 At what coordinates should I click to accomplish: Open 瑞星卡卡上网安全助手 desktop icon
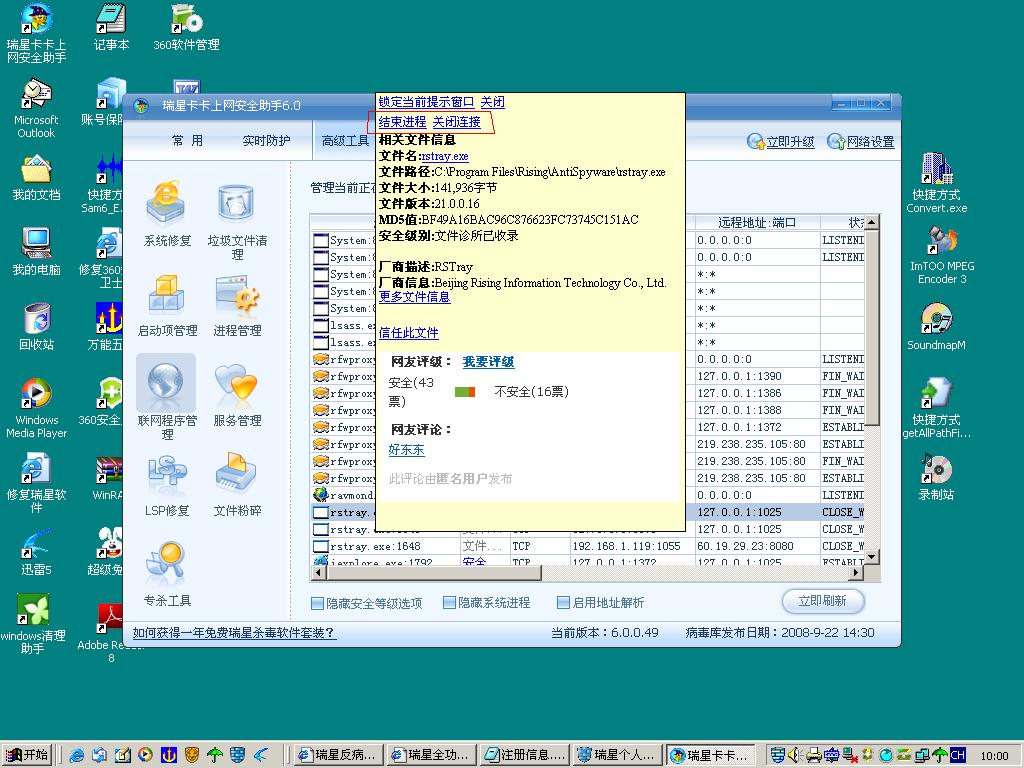(36, 18)
